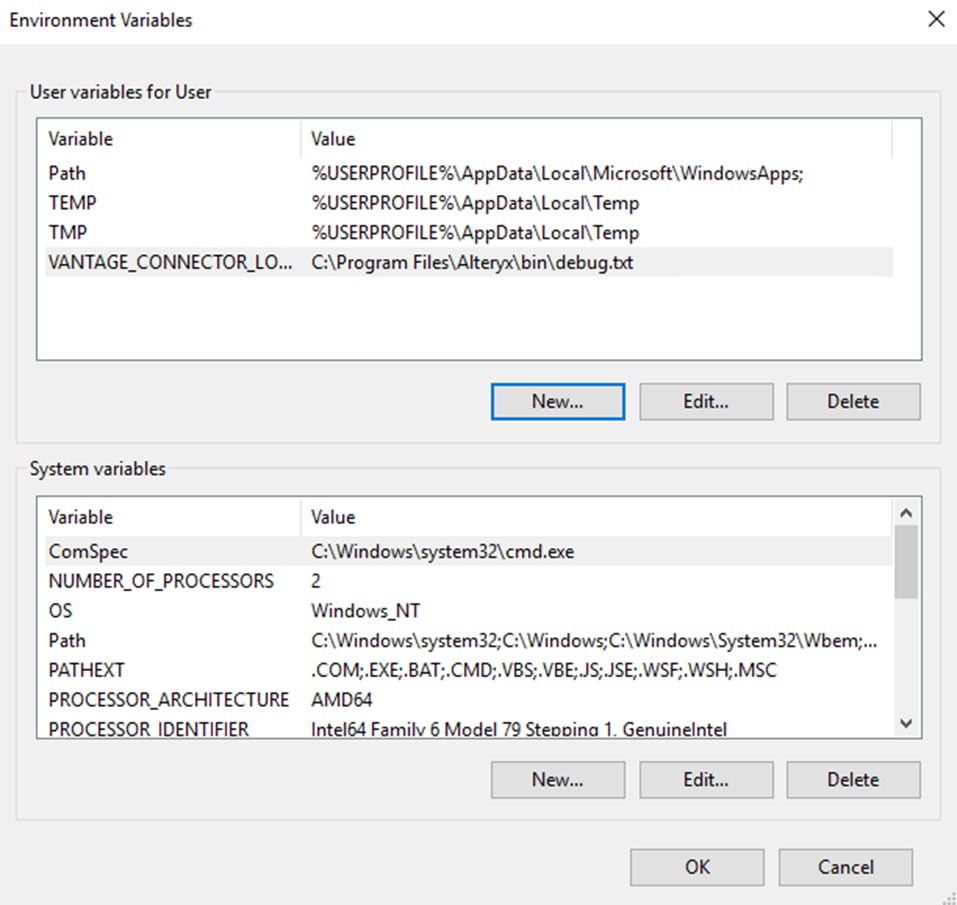Select the TEMP user variable

point(469,203)
